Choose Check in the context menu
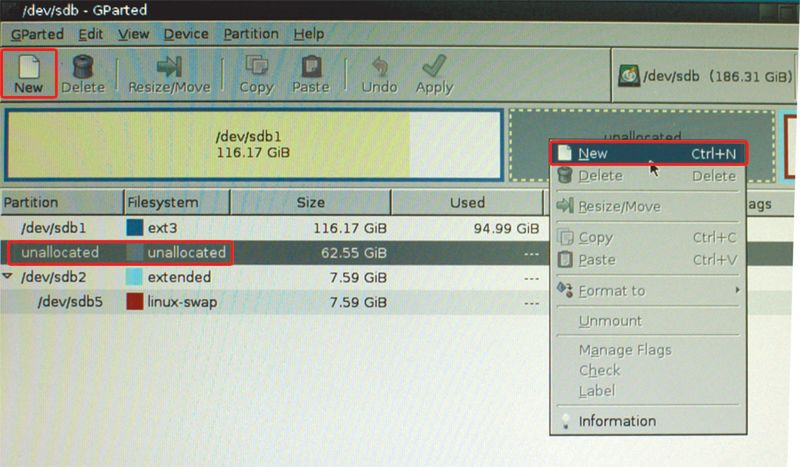 click(647, 371)
